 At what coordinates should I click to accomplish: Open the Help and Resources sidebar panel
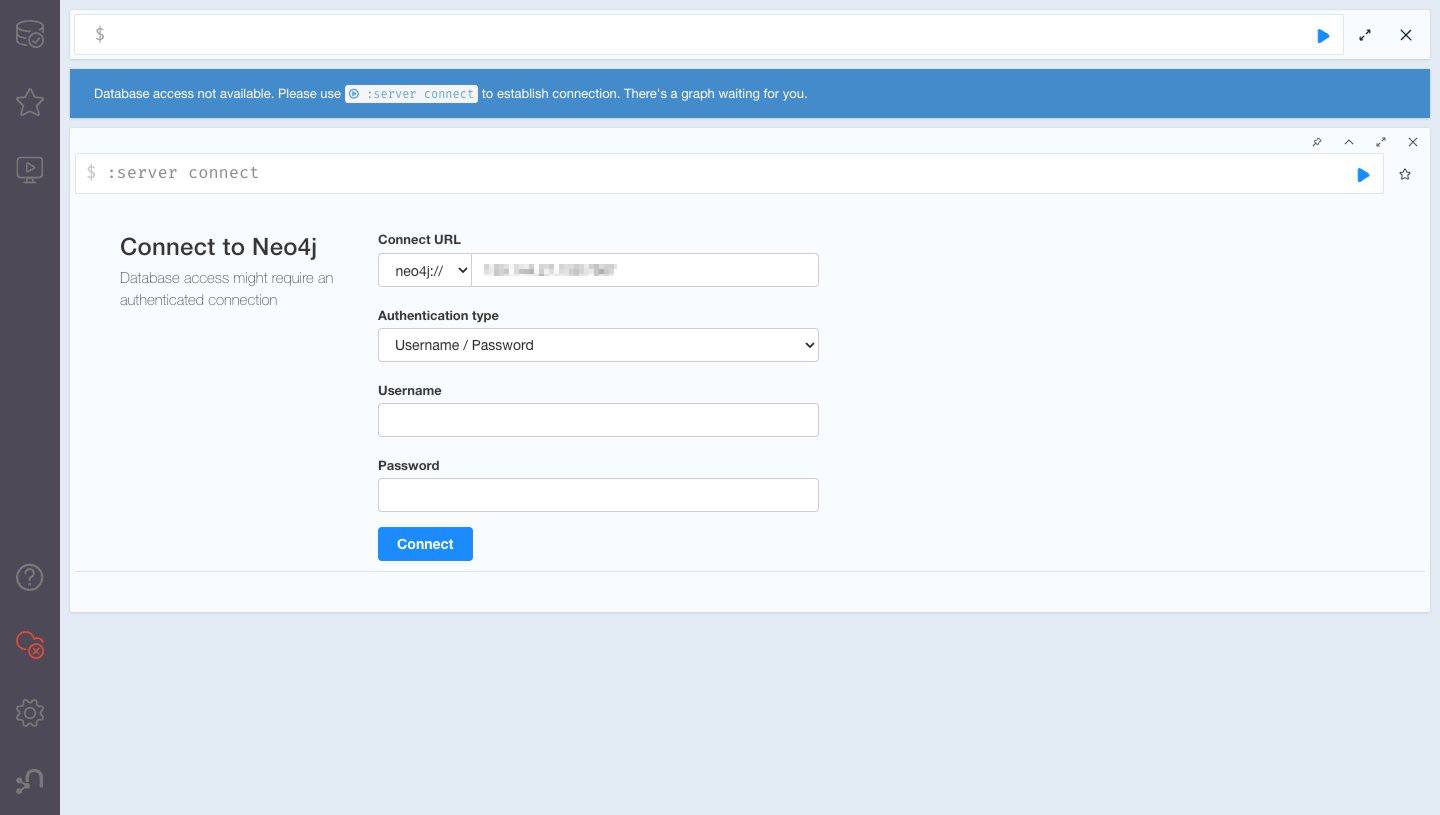pos(30,577)
